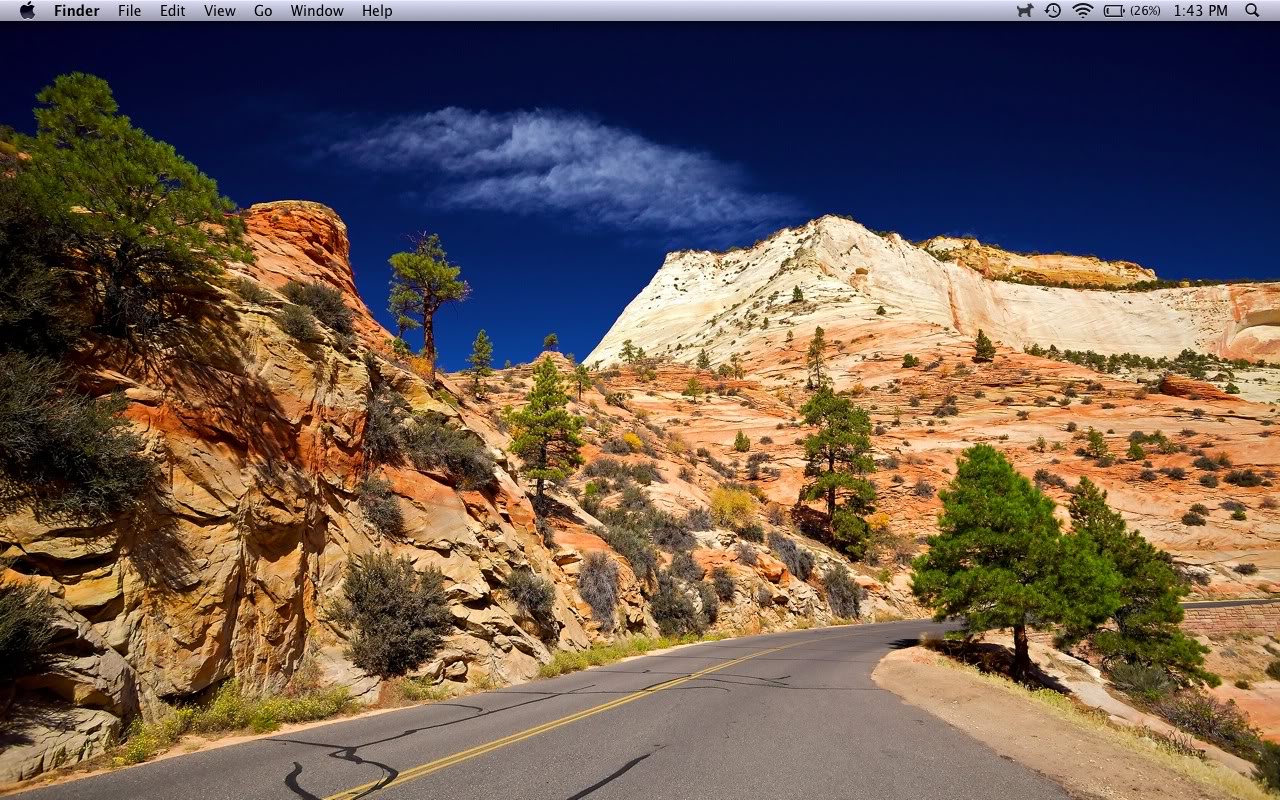Image resolution: width=1280 pixels, height=800 pixels.
Task: Open the Help menu
Action: tap(377, 11)
